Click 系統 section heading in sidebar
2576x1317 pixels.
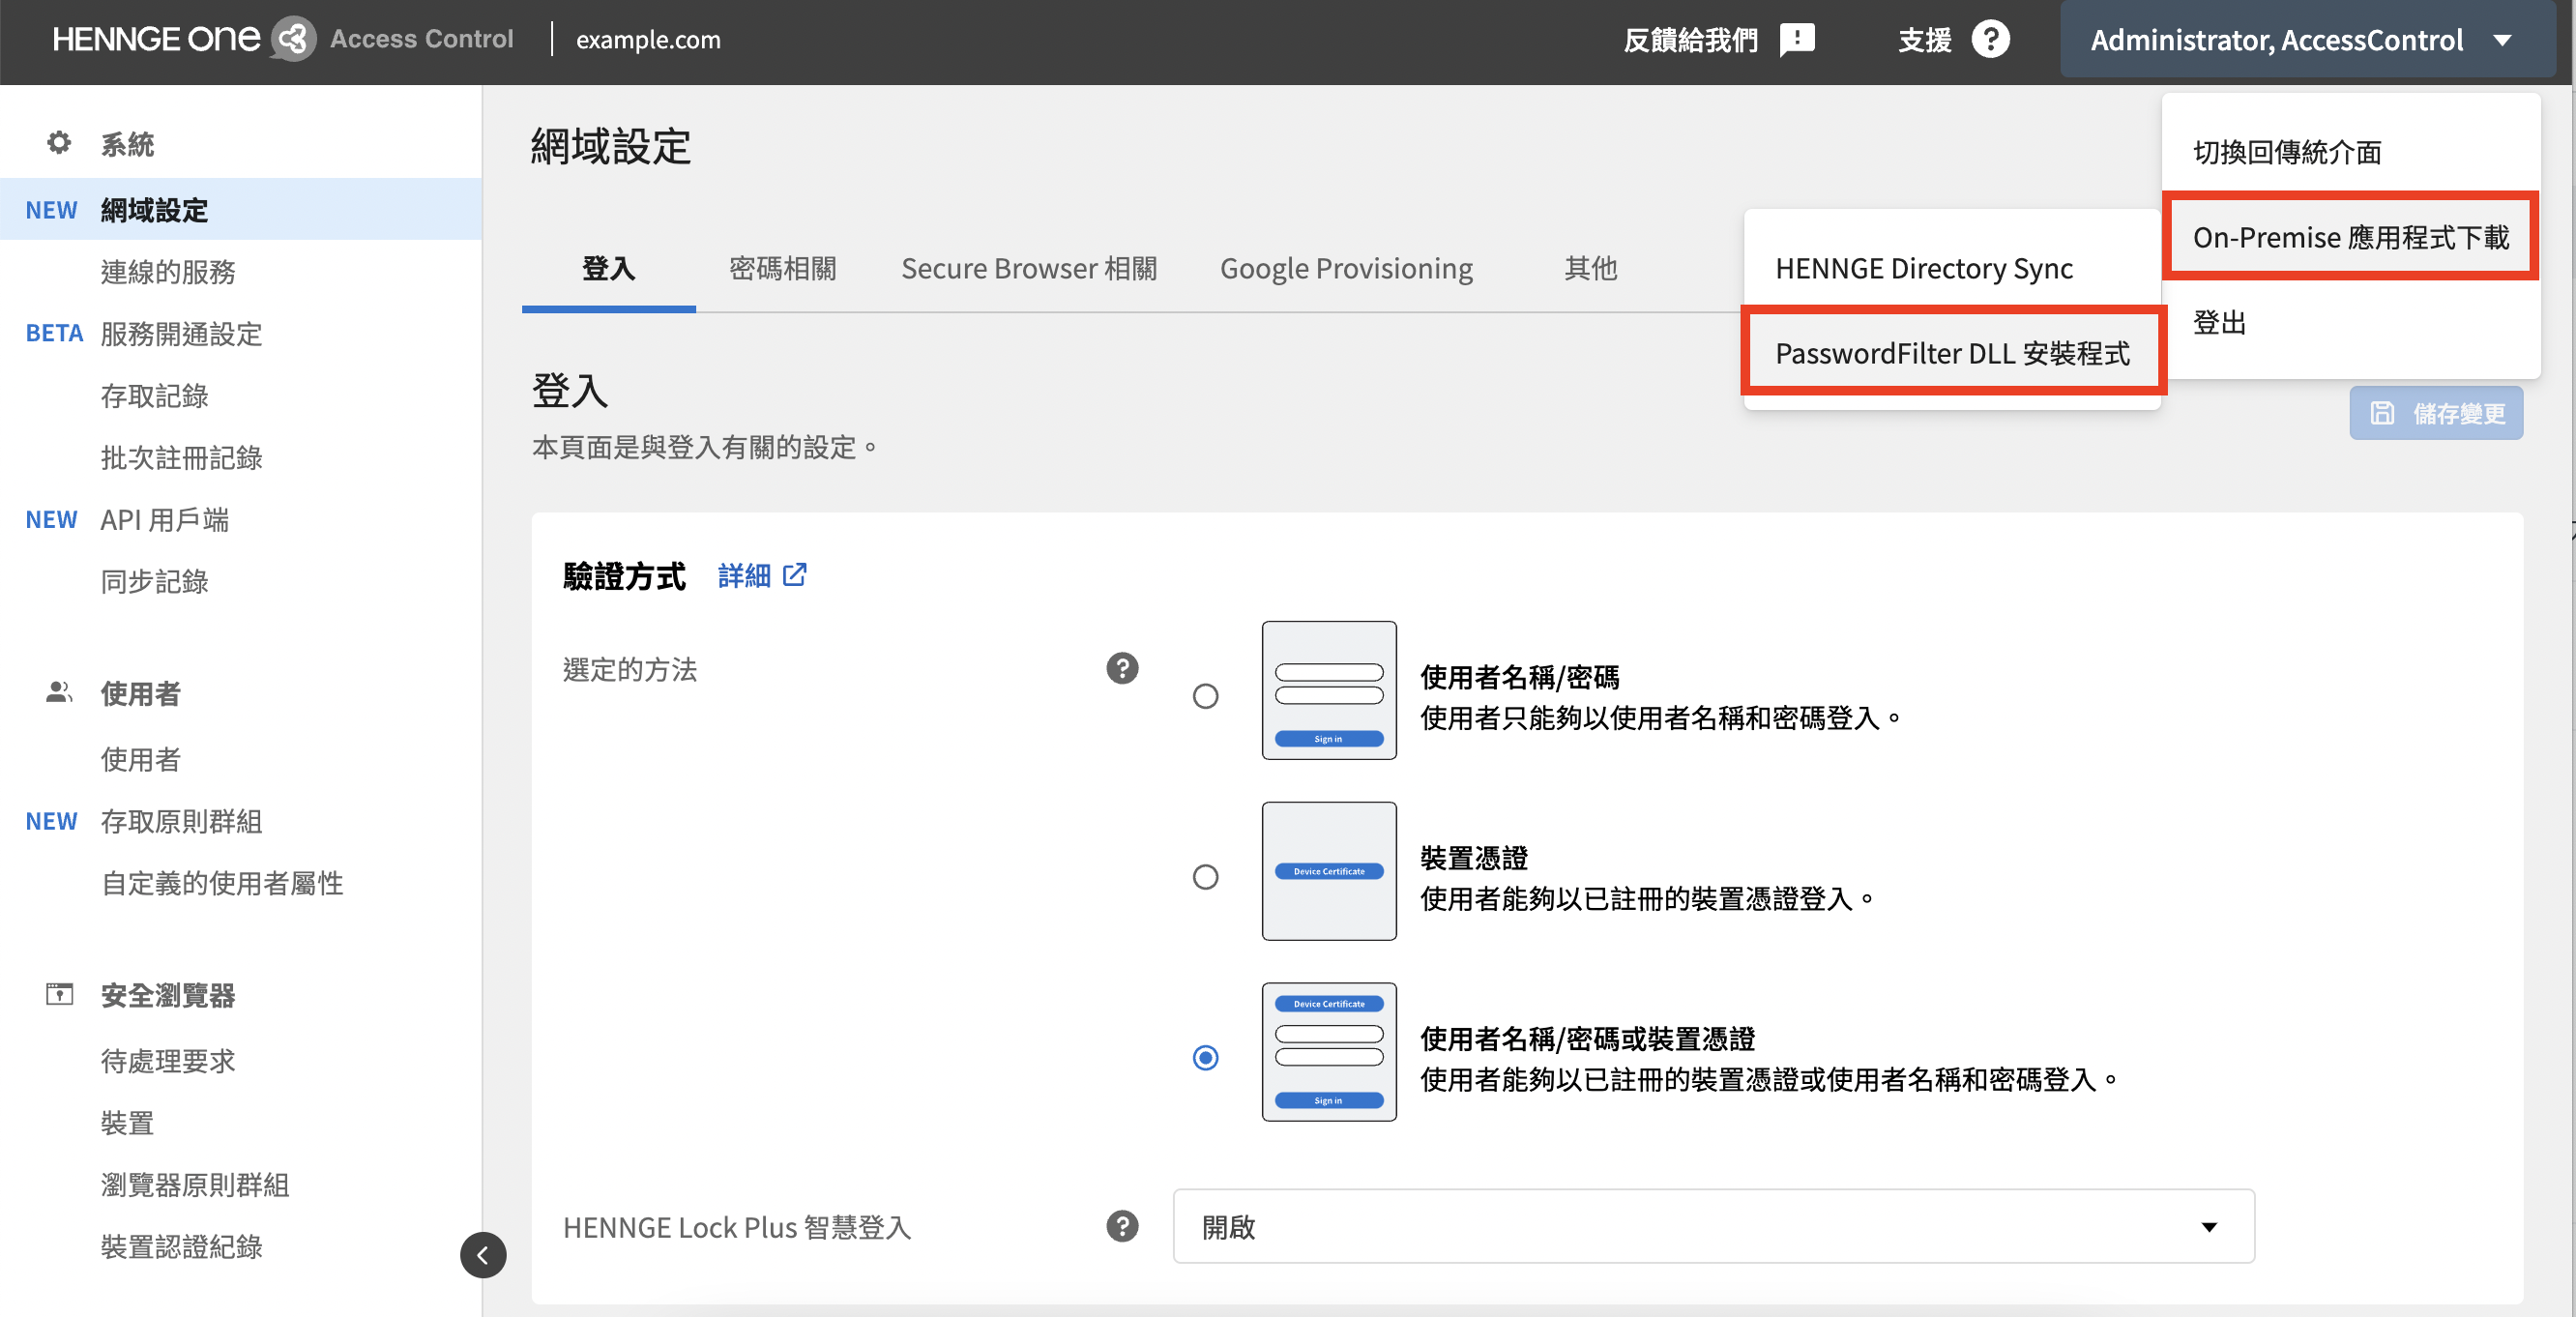pos(127,144)
